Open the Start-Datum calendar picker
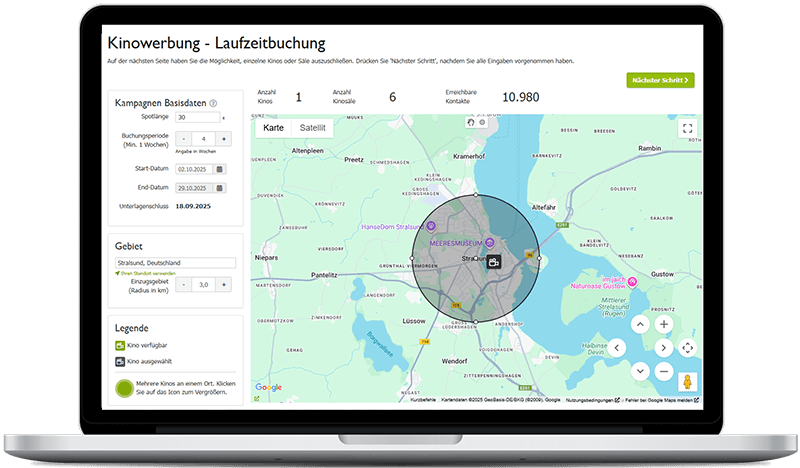The height and width of the screenshot is (468, 800). (220, 169)
